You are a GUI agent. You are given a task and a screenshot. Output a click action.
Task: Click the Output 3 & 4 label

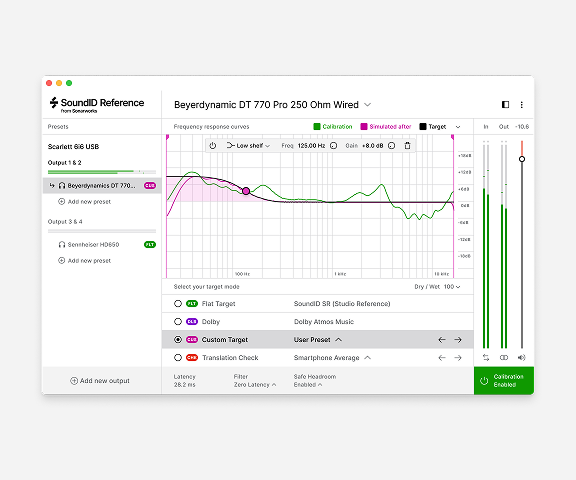tap(65, 222)
